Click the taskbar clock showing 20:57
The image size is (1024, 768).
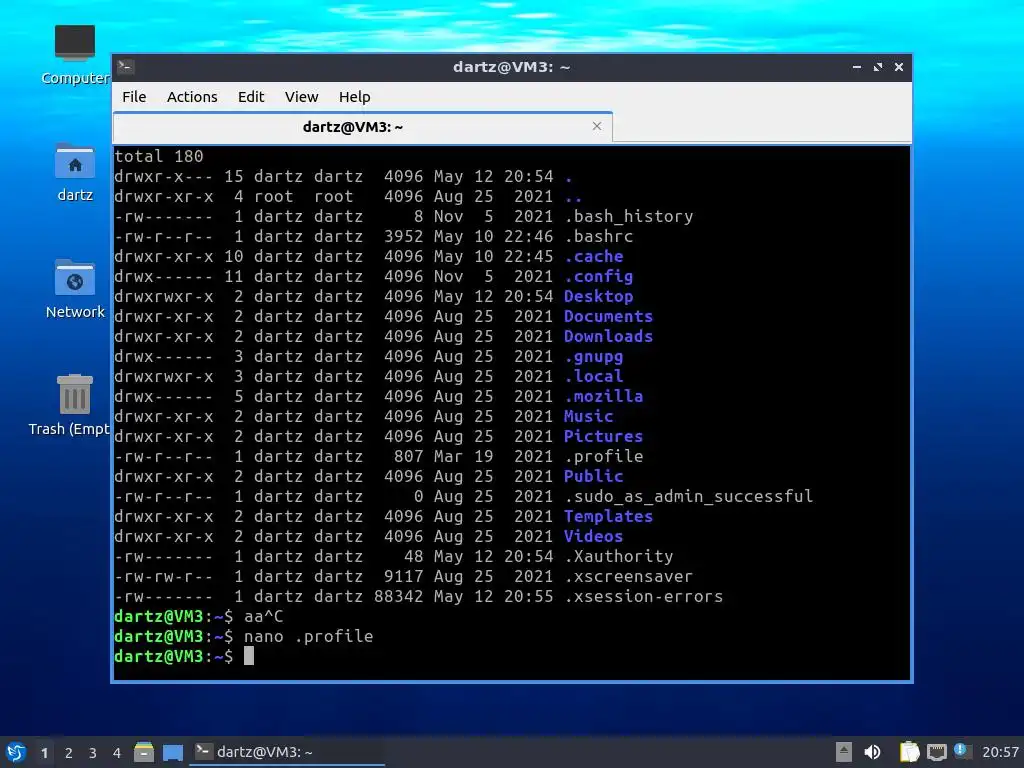tap(1000, 752)
